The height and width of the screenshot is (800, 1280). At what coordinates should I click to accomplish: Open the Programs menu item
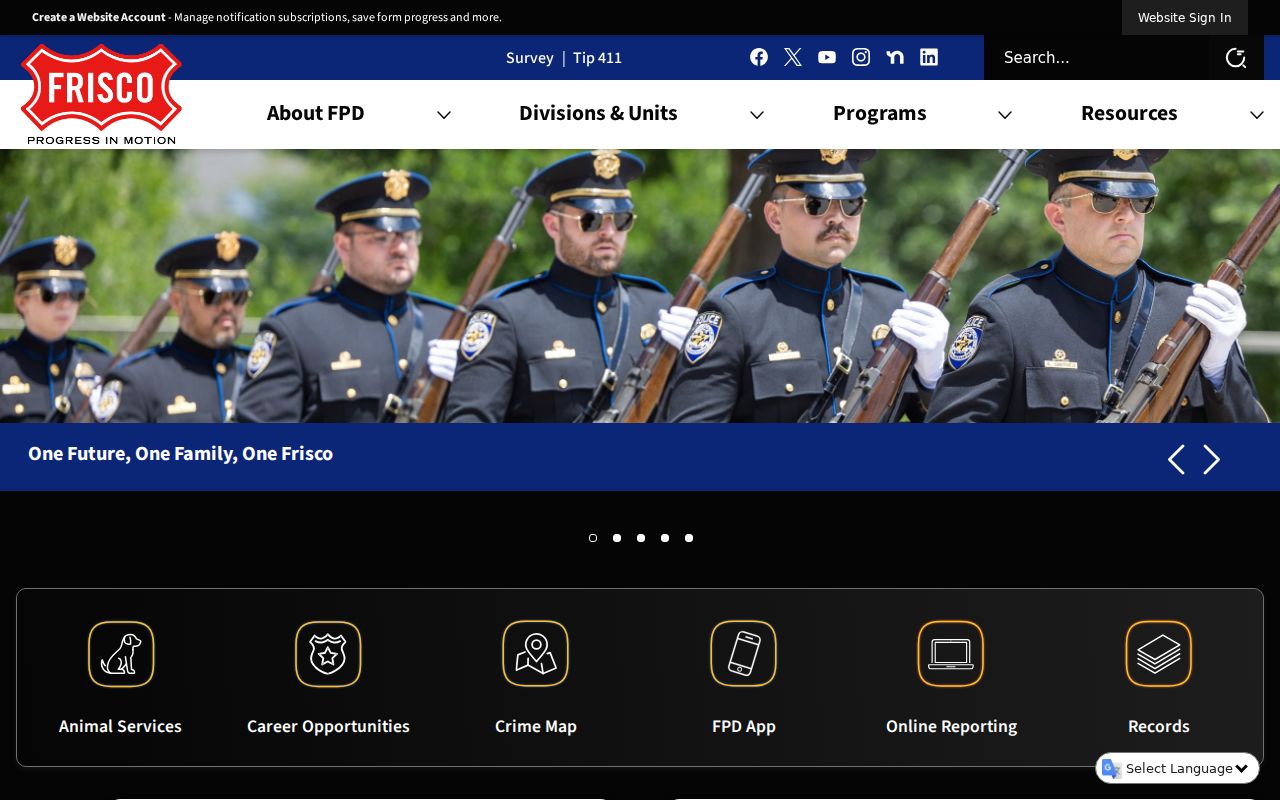tap(880, 113)
